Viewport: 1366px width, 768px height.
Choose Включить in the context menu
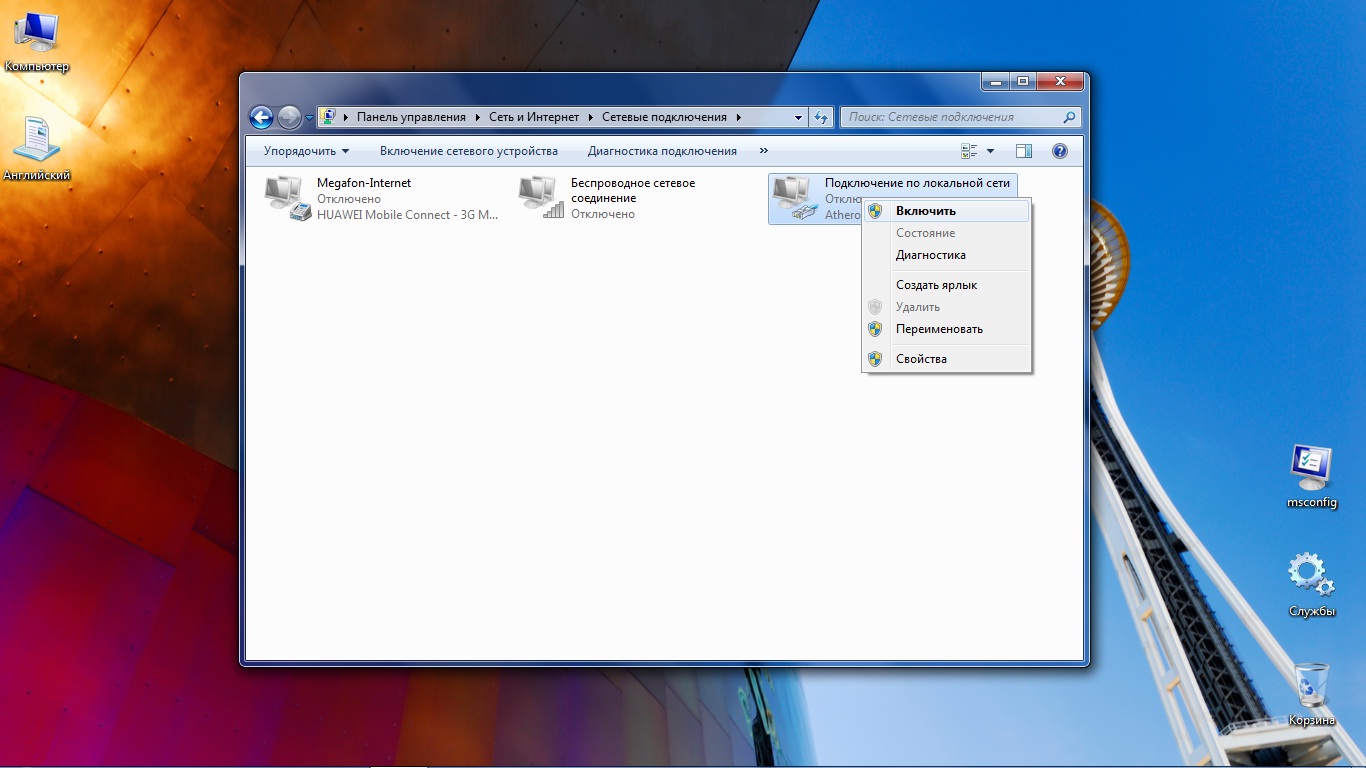[925, 211]
